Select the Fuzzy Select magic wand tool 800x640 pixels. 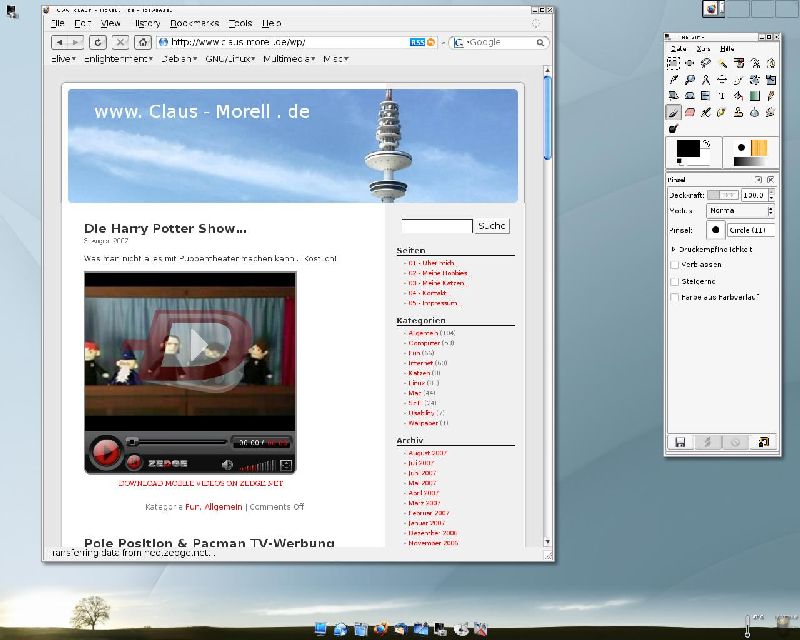tap(722, 63)
